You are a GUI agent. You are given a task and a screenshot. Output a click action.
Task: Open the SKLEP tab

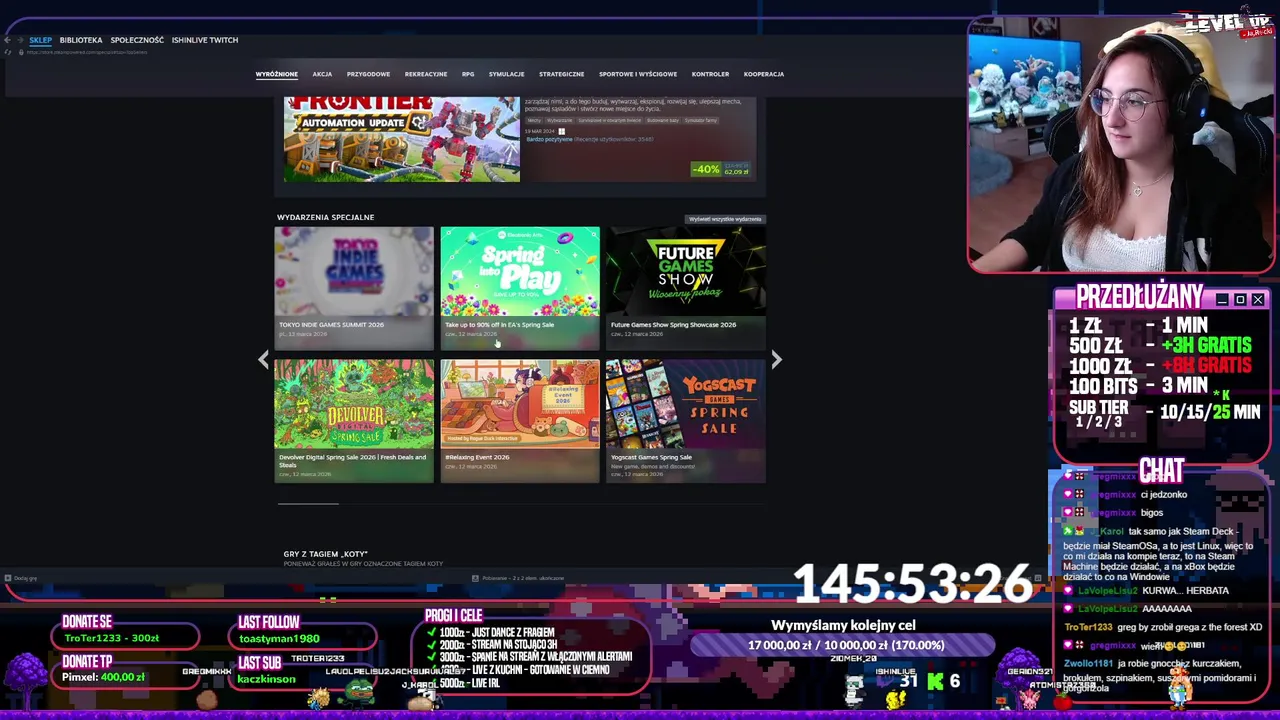(x=40, y=40)
